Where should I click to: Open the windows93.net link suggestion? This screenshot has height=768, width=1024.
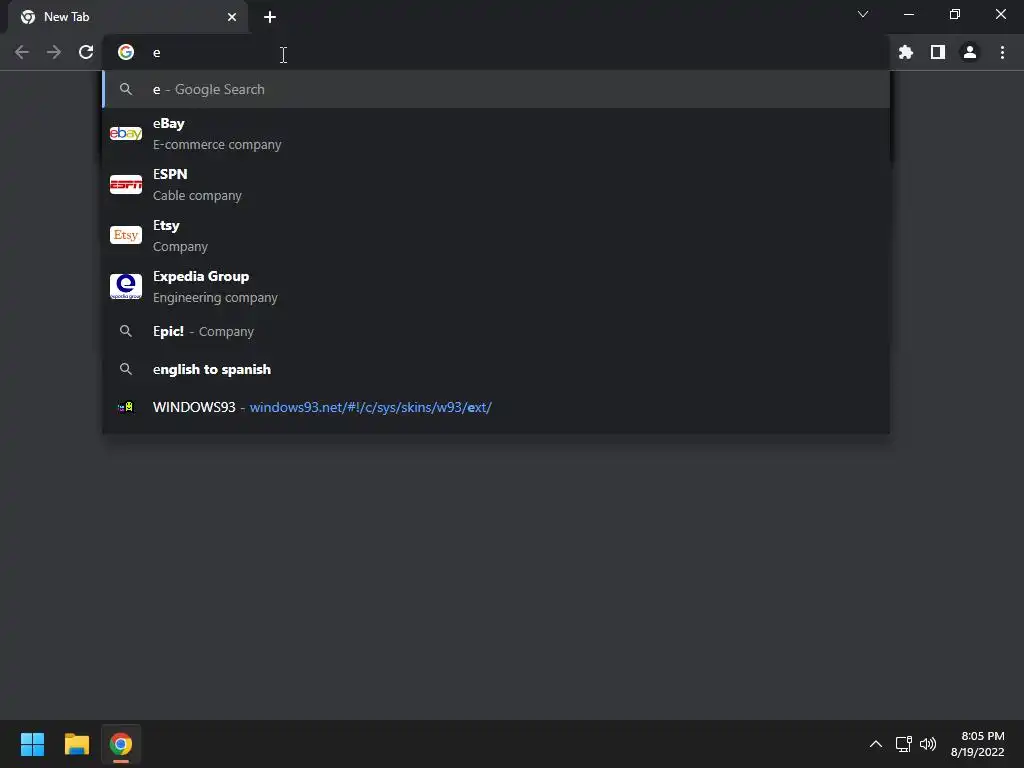(496, 407)
